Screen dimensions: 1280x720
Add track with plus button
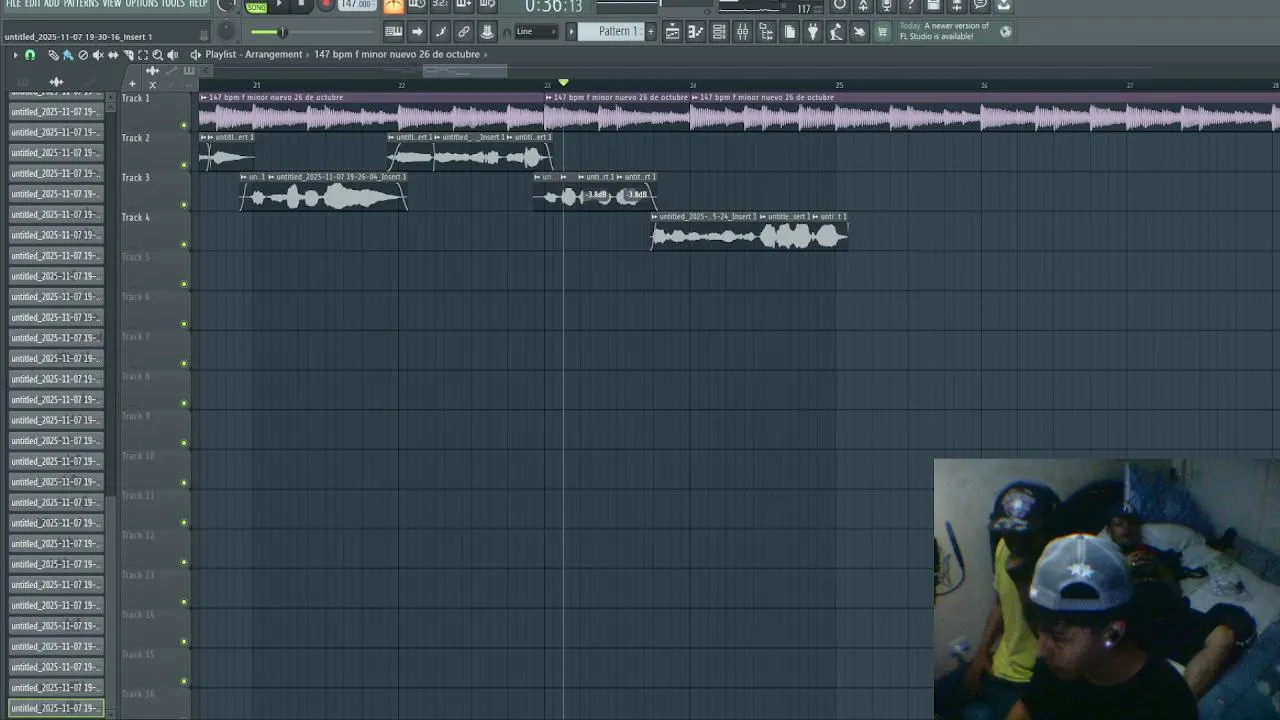[x=132, y=84]
